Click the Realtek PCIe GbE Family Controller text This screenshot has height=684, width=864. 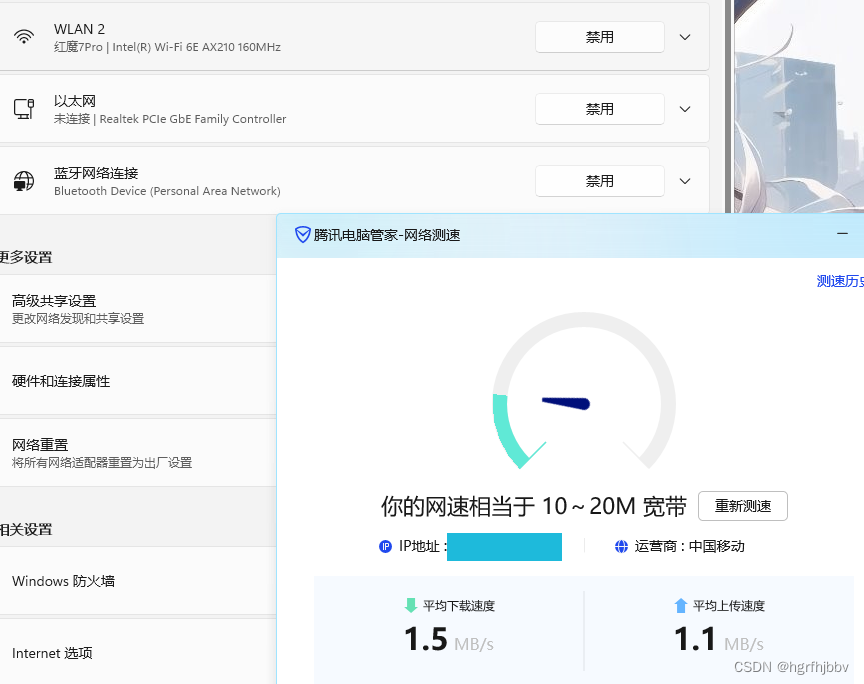[193, 119]
